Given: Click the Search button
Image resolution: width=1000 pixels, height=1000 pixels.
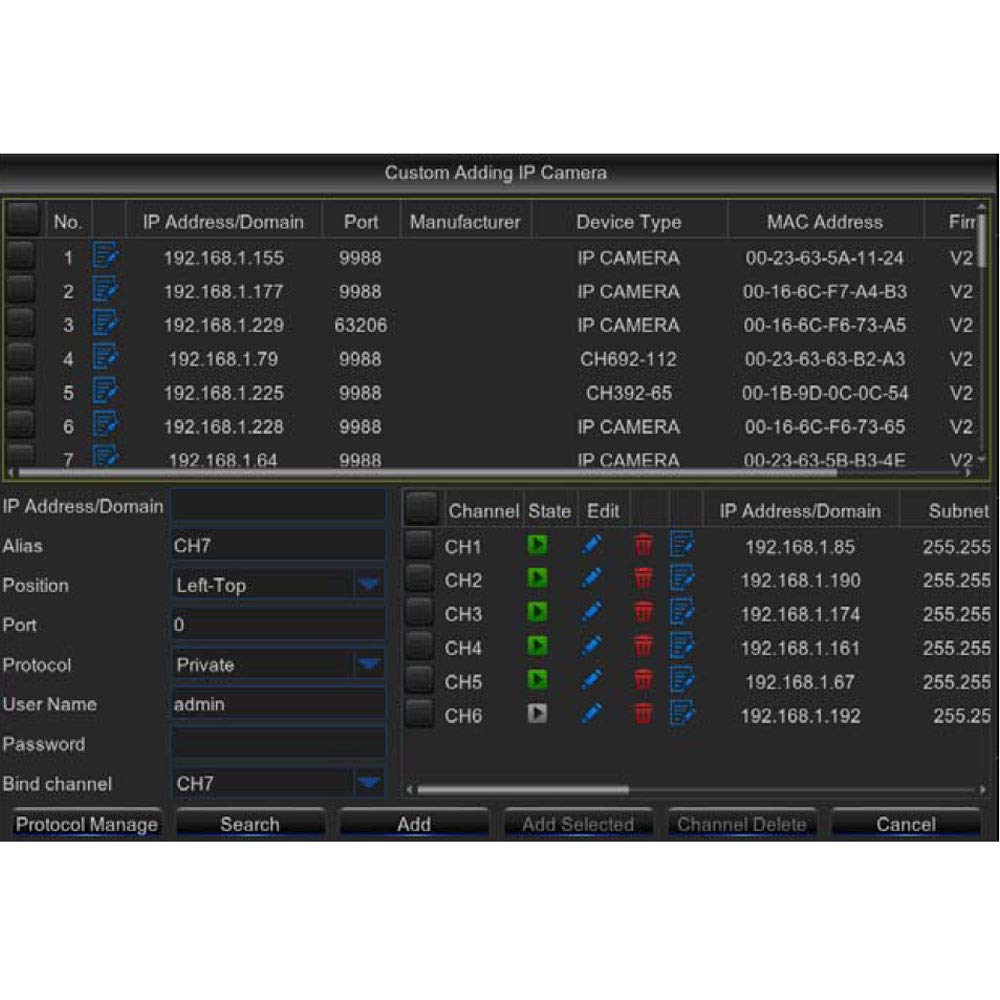Looking at the screenshot, I should click(x=250, y=824).
